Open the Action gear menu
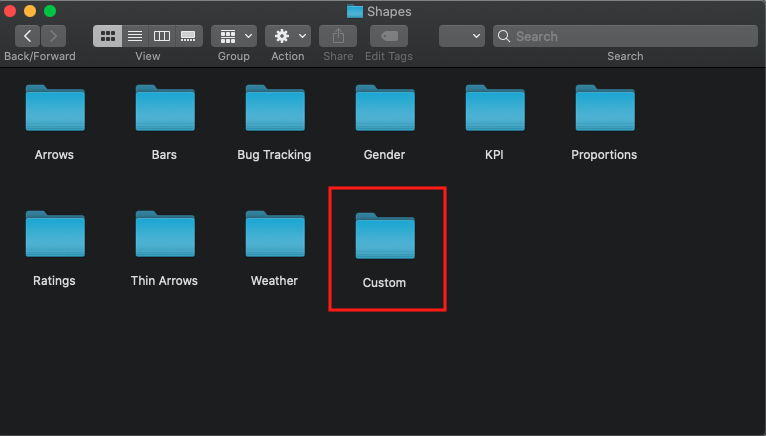The width and height of the screenshot is (766, 436). click(287, 36)
